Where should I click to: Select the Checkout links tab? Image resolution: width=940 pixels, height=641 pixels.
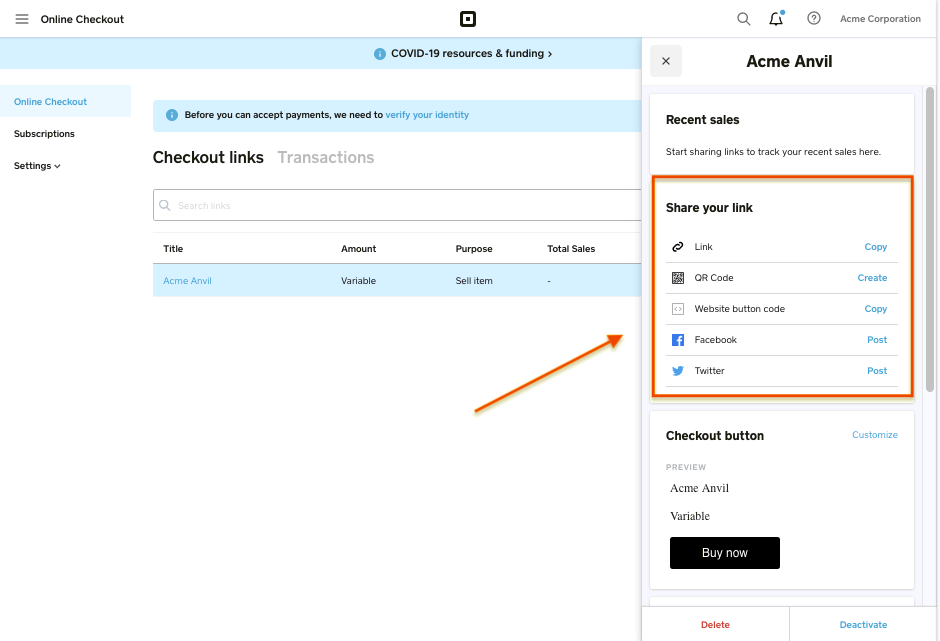tap(208, 157)
